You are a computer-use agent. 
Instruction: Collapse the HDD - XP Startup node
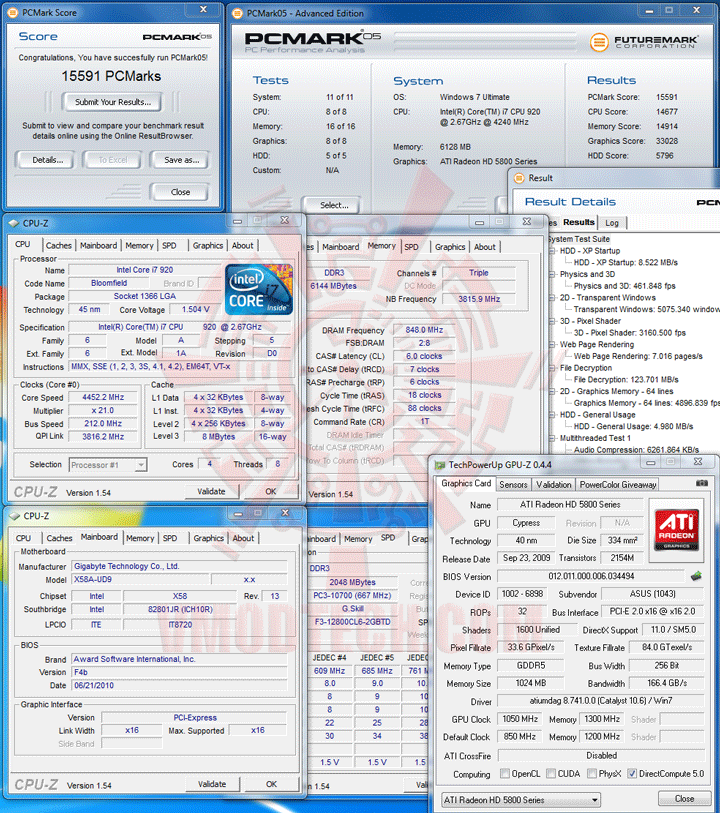(x=553, y=251)
